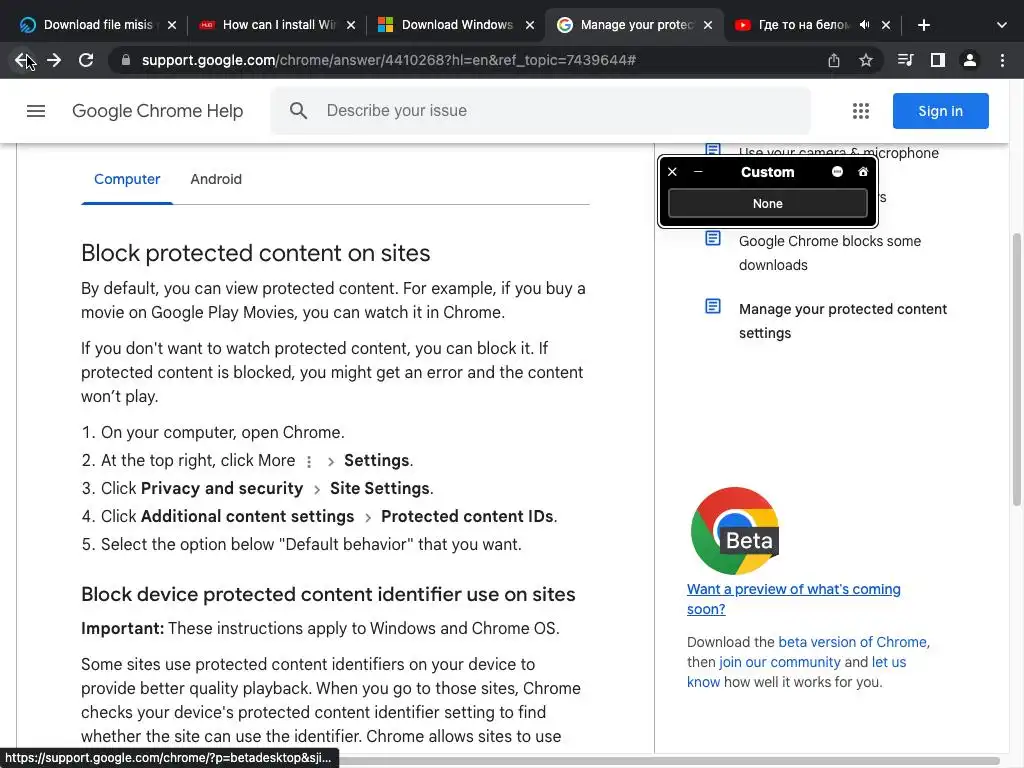The width and height of the screenshot is (1024, 768).
Task: Click the share page icon in address bar
Action: (x=834, y=60)
